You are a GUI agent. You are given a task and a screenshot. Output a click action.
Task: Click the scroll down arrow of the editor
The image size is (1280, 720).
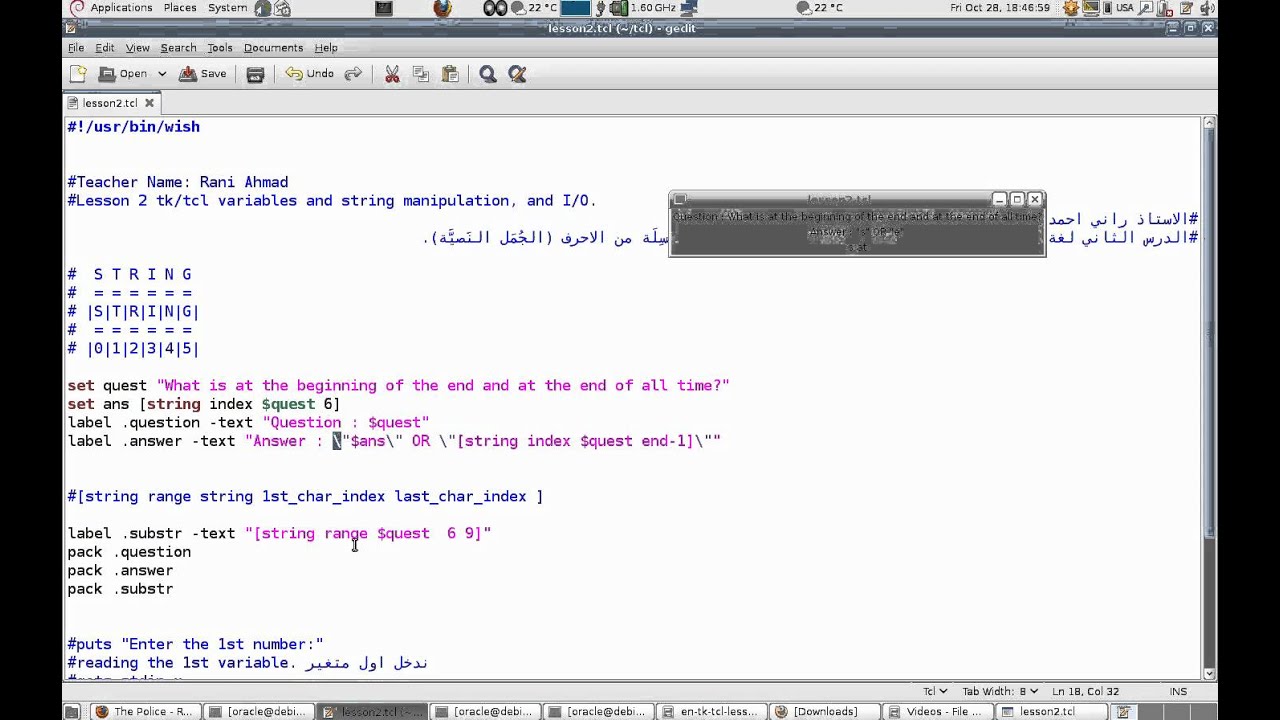click(x=1209, y=673)
